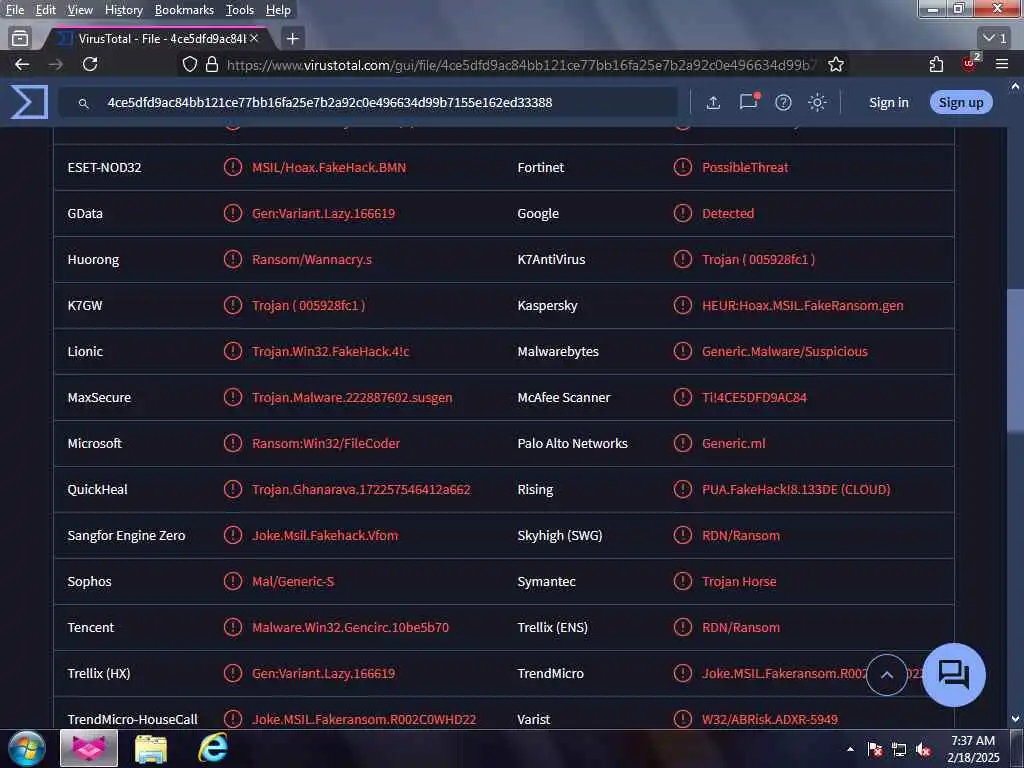The image size is (1024, 768).
Task: Click the uBlock Origin extension icon
Action: [x=969, y=63]
